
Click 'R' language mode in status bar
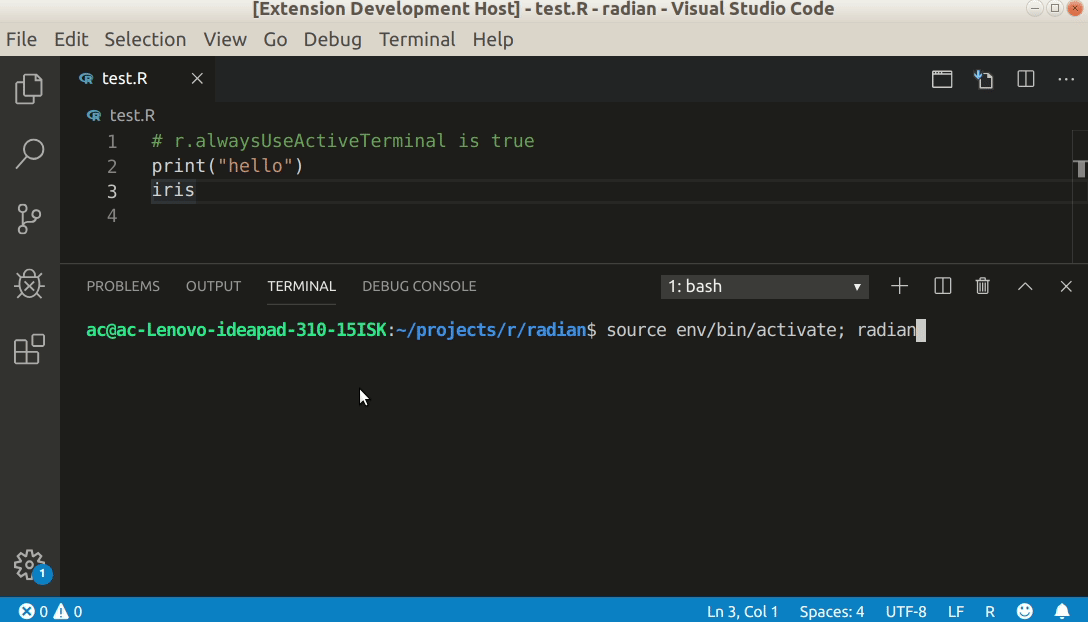(x=989, y=612)
